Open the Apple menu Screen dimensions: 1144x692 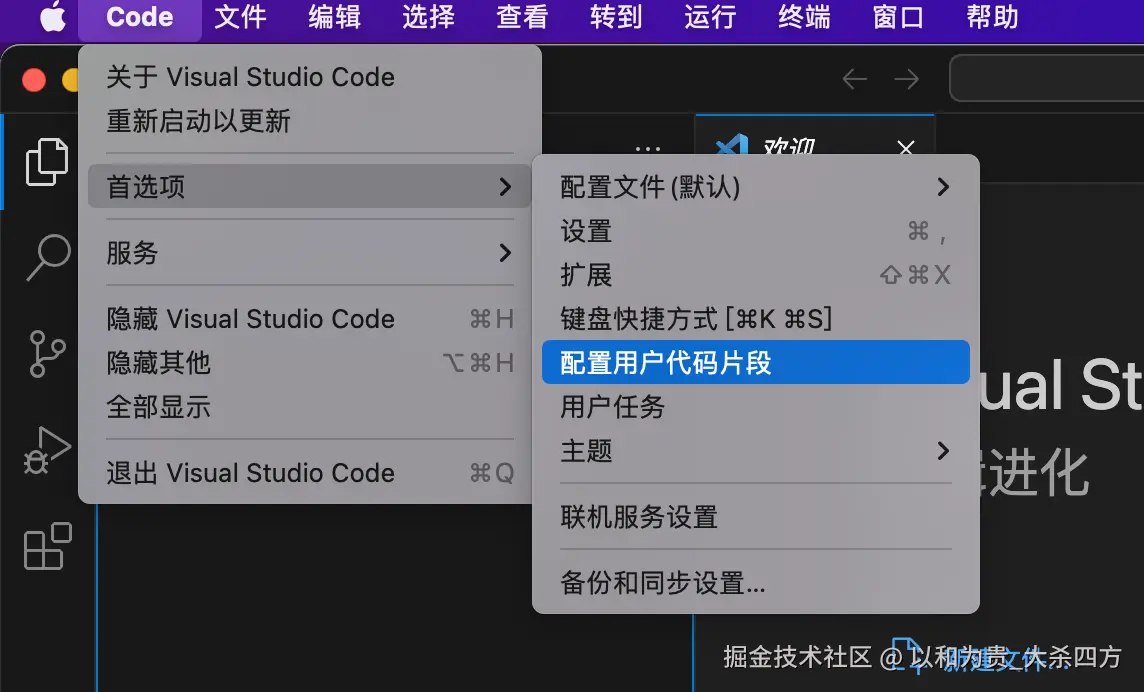click(52, 17)
